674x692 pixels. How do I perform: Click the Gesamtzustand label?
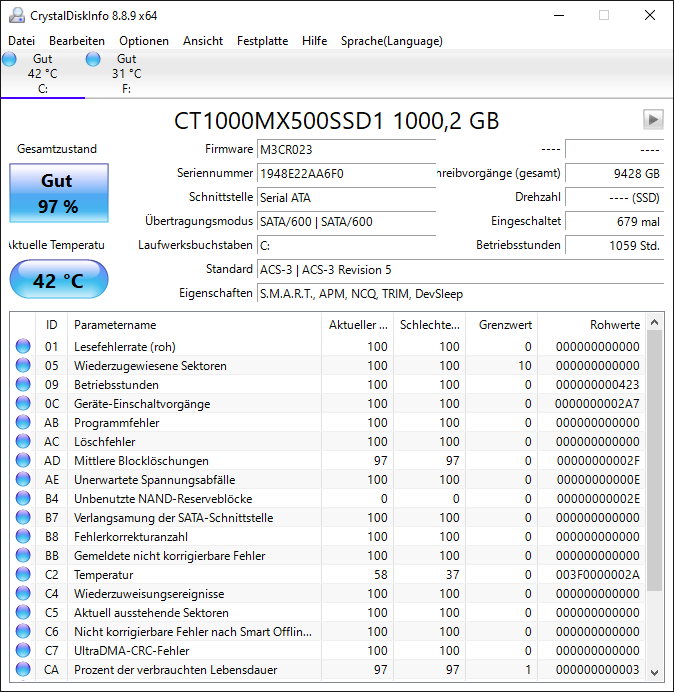pyautogui.click(x=57, y=149)
